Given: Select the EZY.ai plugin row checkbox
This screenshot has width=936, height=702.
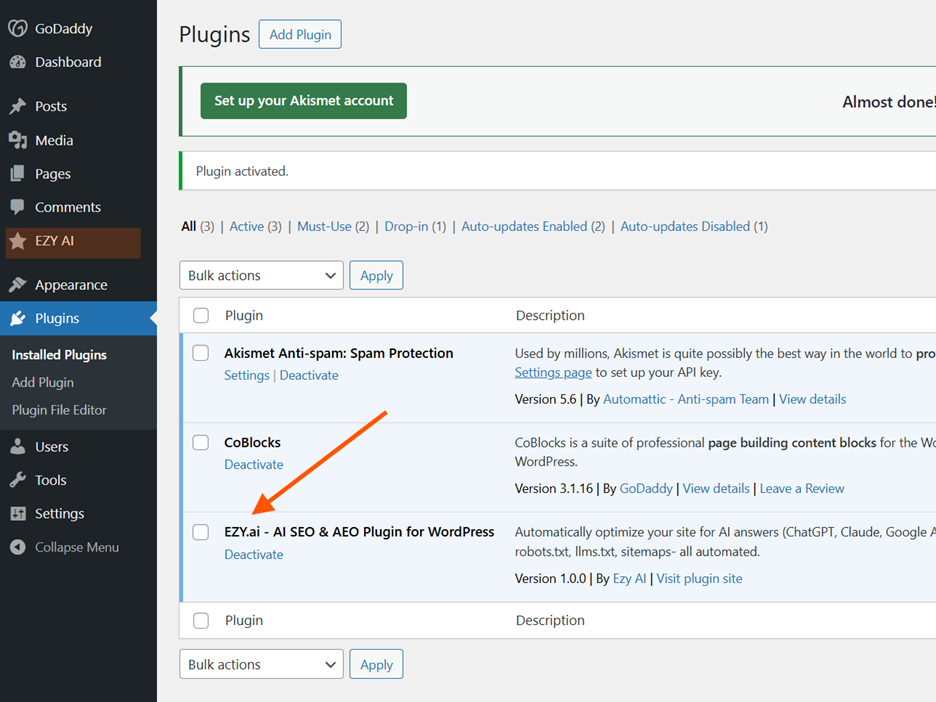Looking at the screenshot, I should [200, 532].
